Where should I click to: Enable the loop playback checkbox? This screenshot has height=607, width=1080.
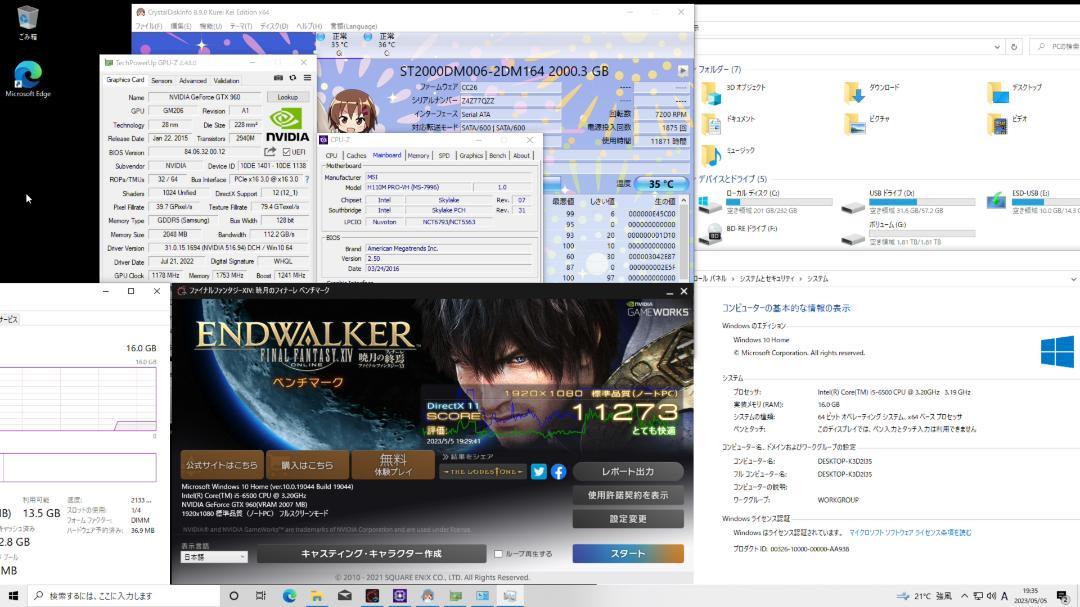coord(498,554)
